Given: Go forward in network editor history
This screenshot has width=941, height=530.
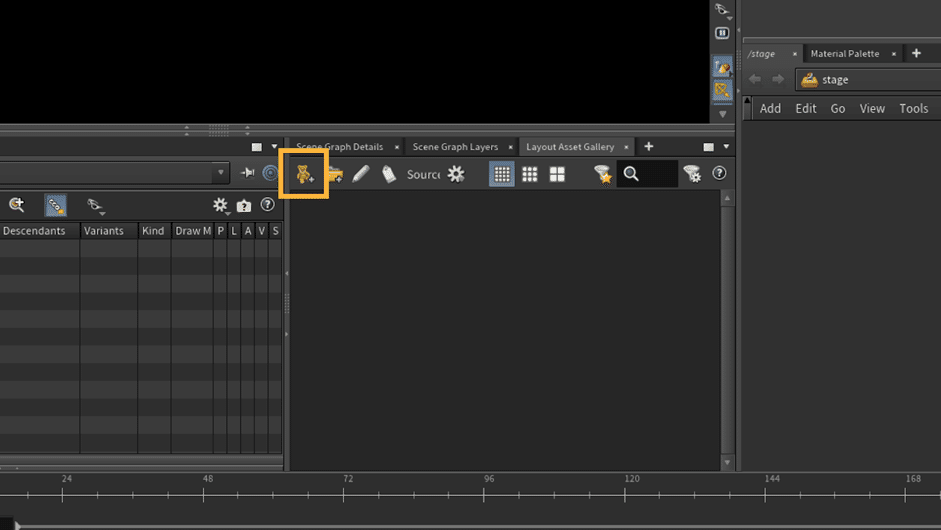Looking at the screenshot, I should [778, 79].
